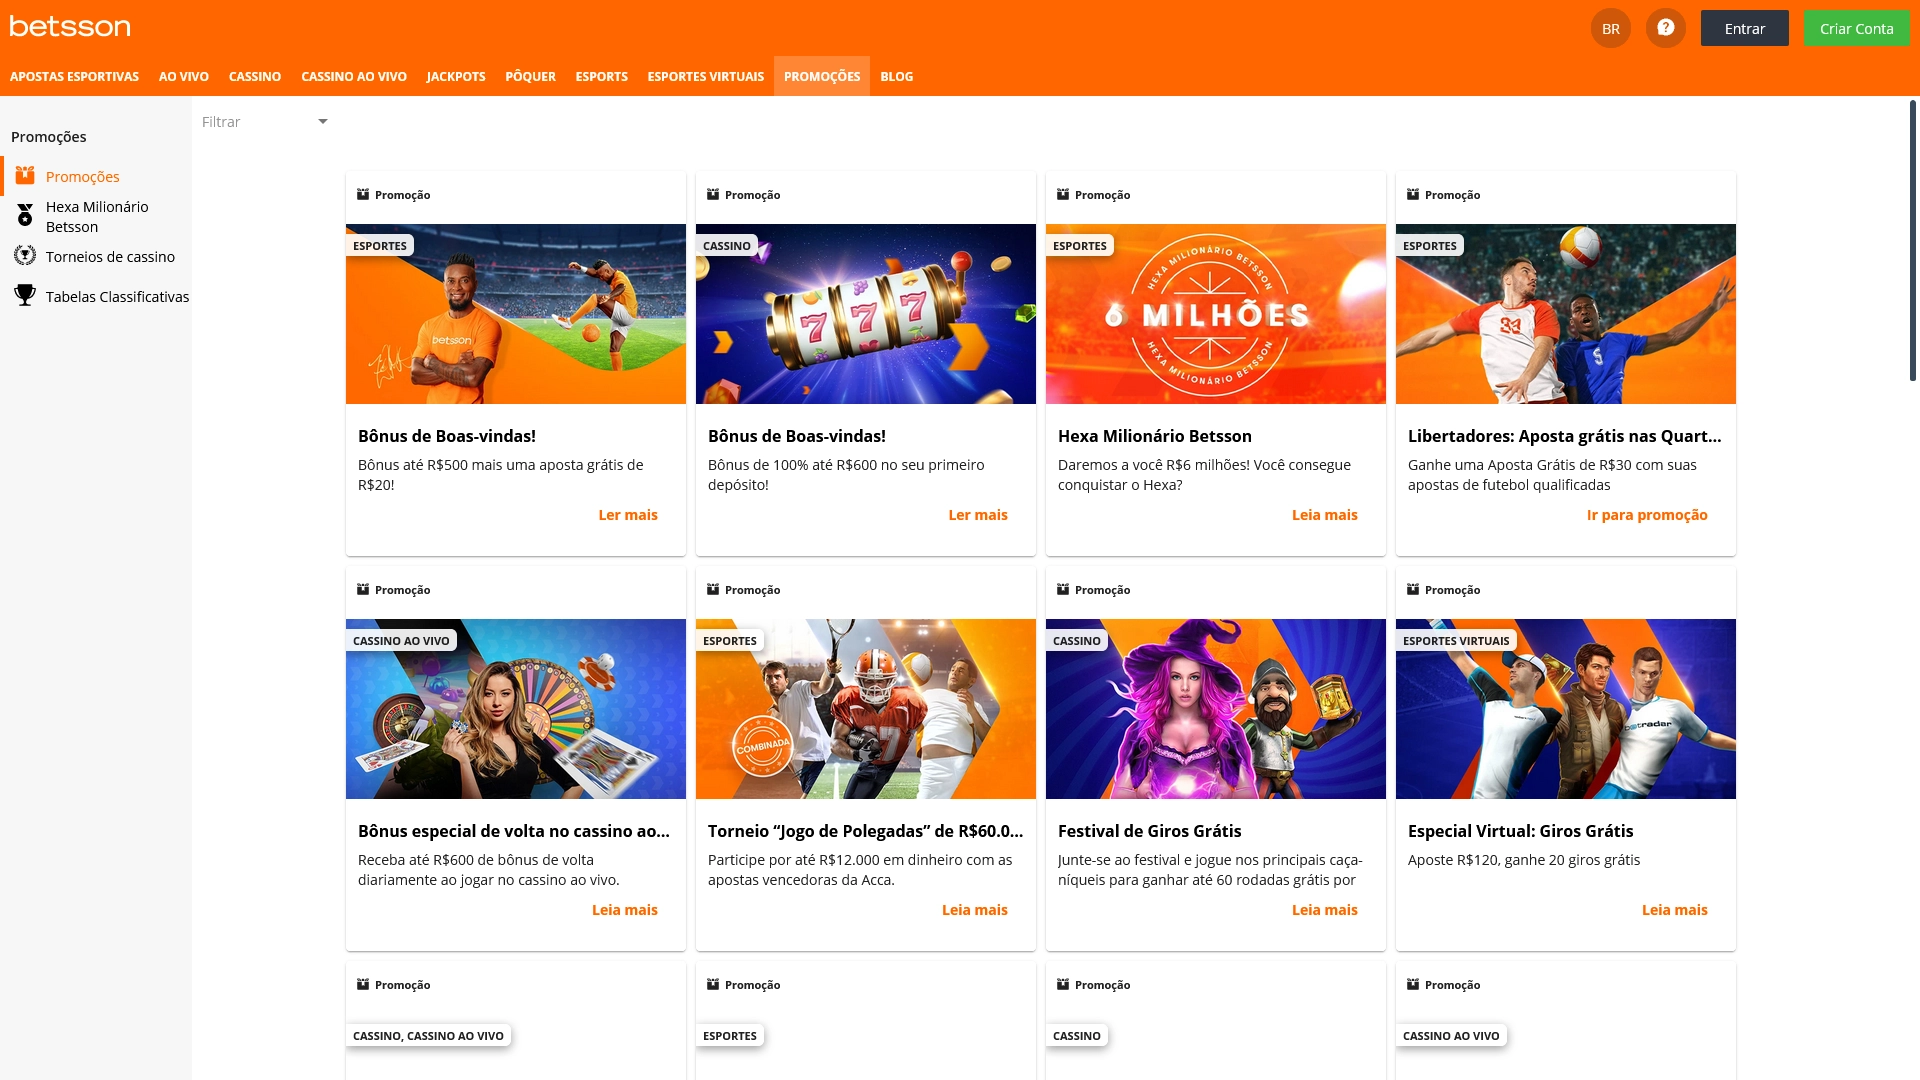Click the Hexa Milionário medal icon

coord(25,216)
